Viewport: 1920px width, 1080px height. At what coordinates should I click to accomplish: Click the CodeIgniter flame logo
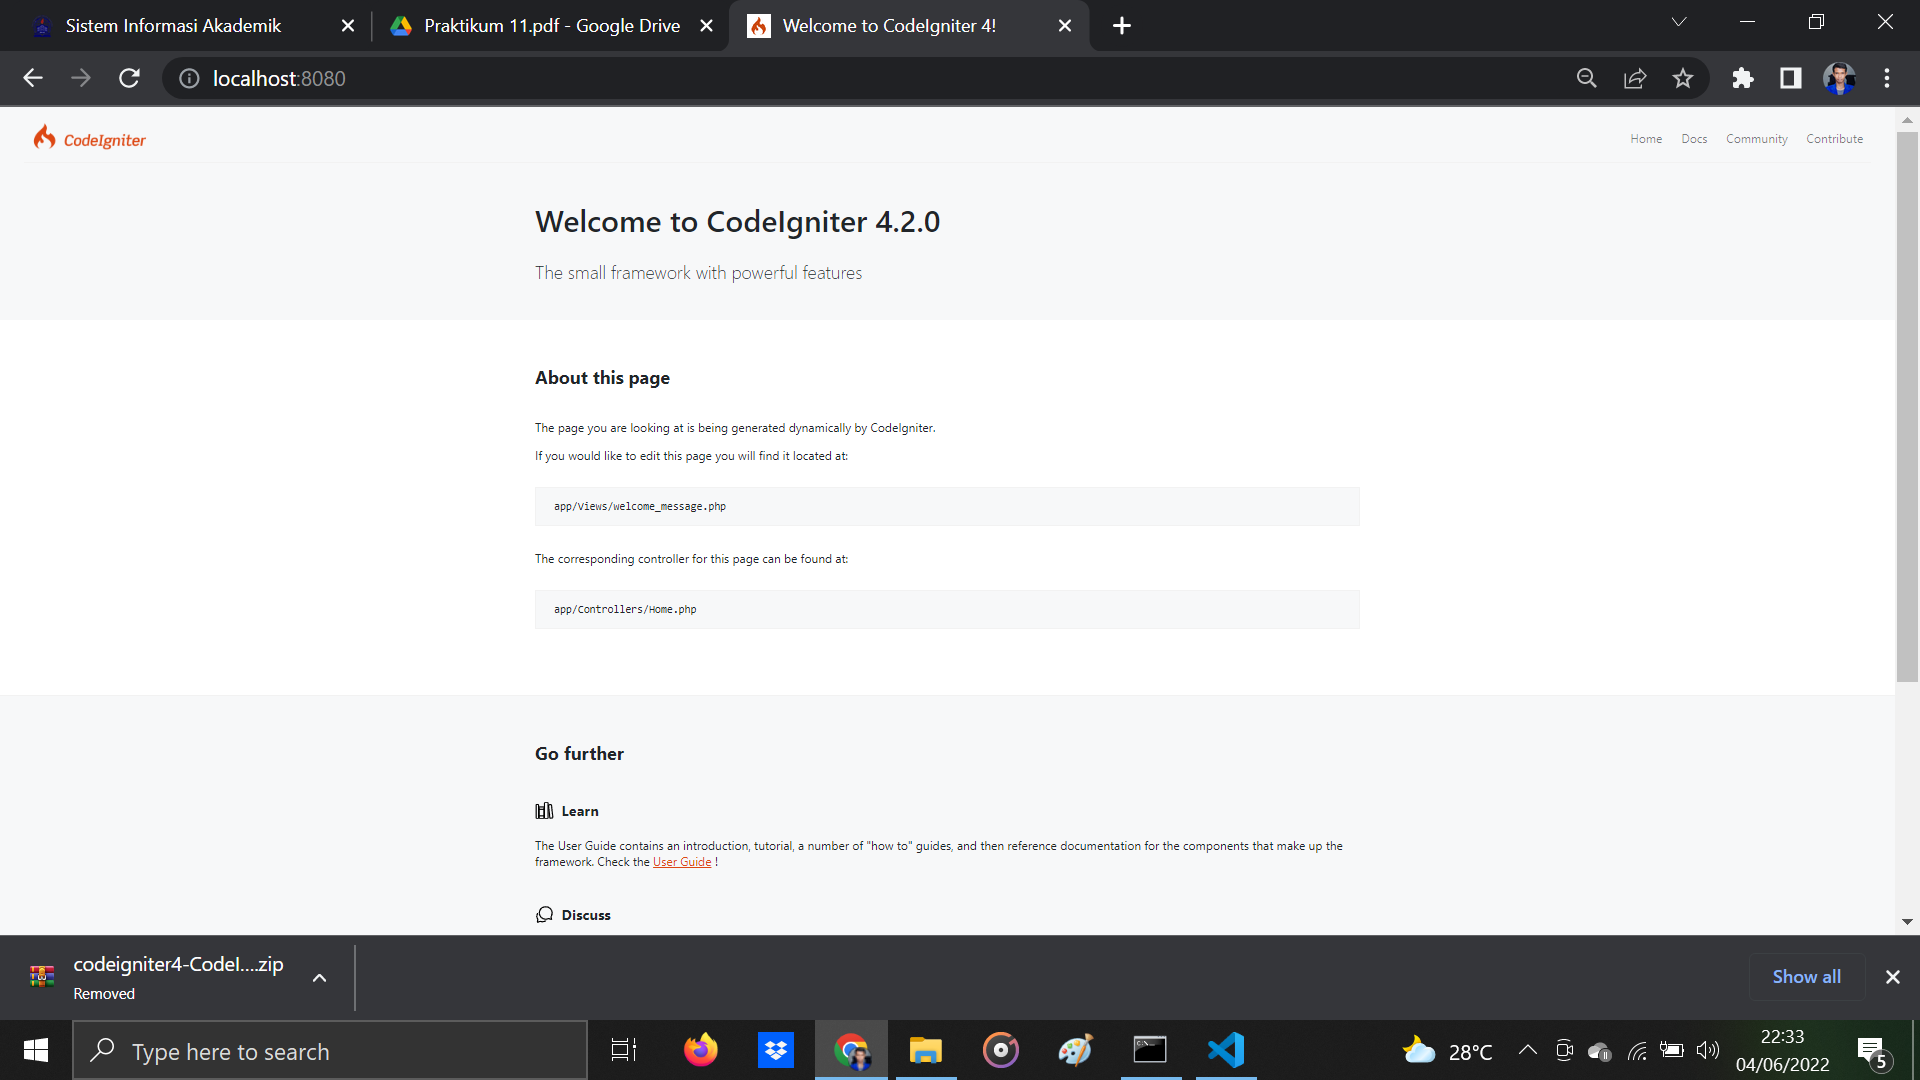[45, 137]
